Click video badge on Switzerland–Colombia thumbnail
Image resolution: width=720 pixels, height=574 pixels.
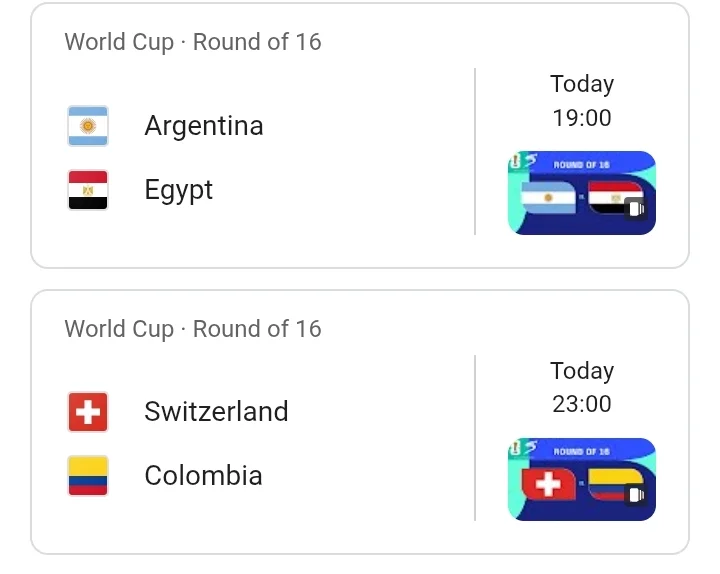(x=636, y=495)
